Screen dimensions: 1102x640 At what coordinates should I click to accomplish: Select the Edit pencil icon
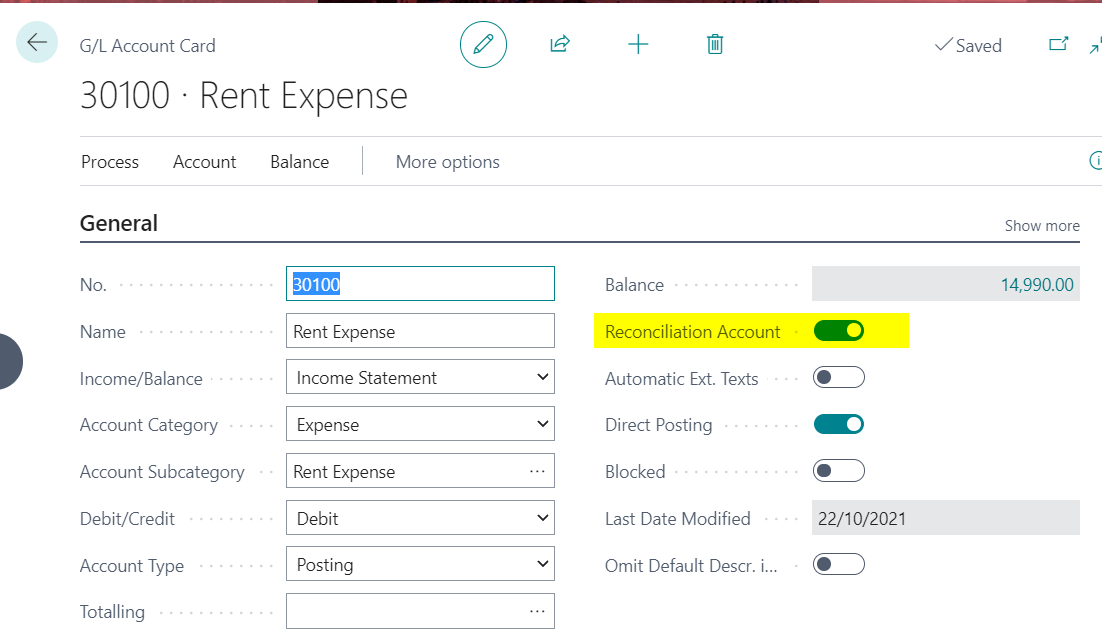[483, 44]
